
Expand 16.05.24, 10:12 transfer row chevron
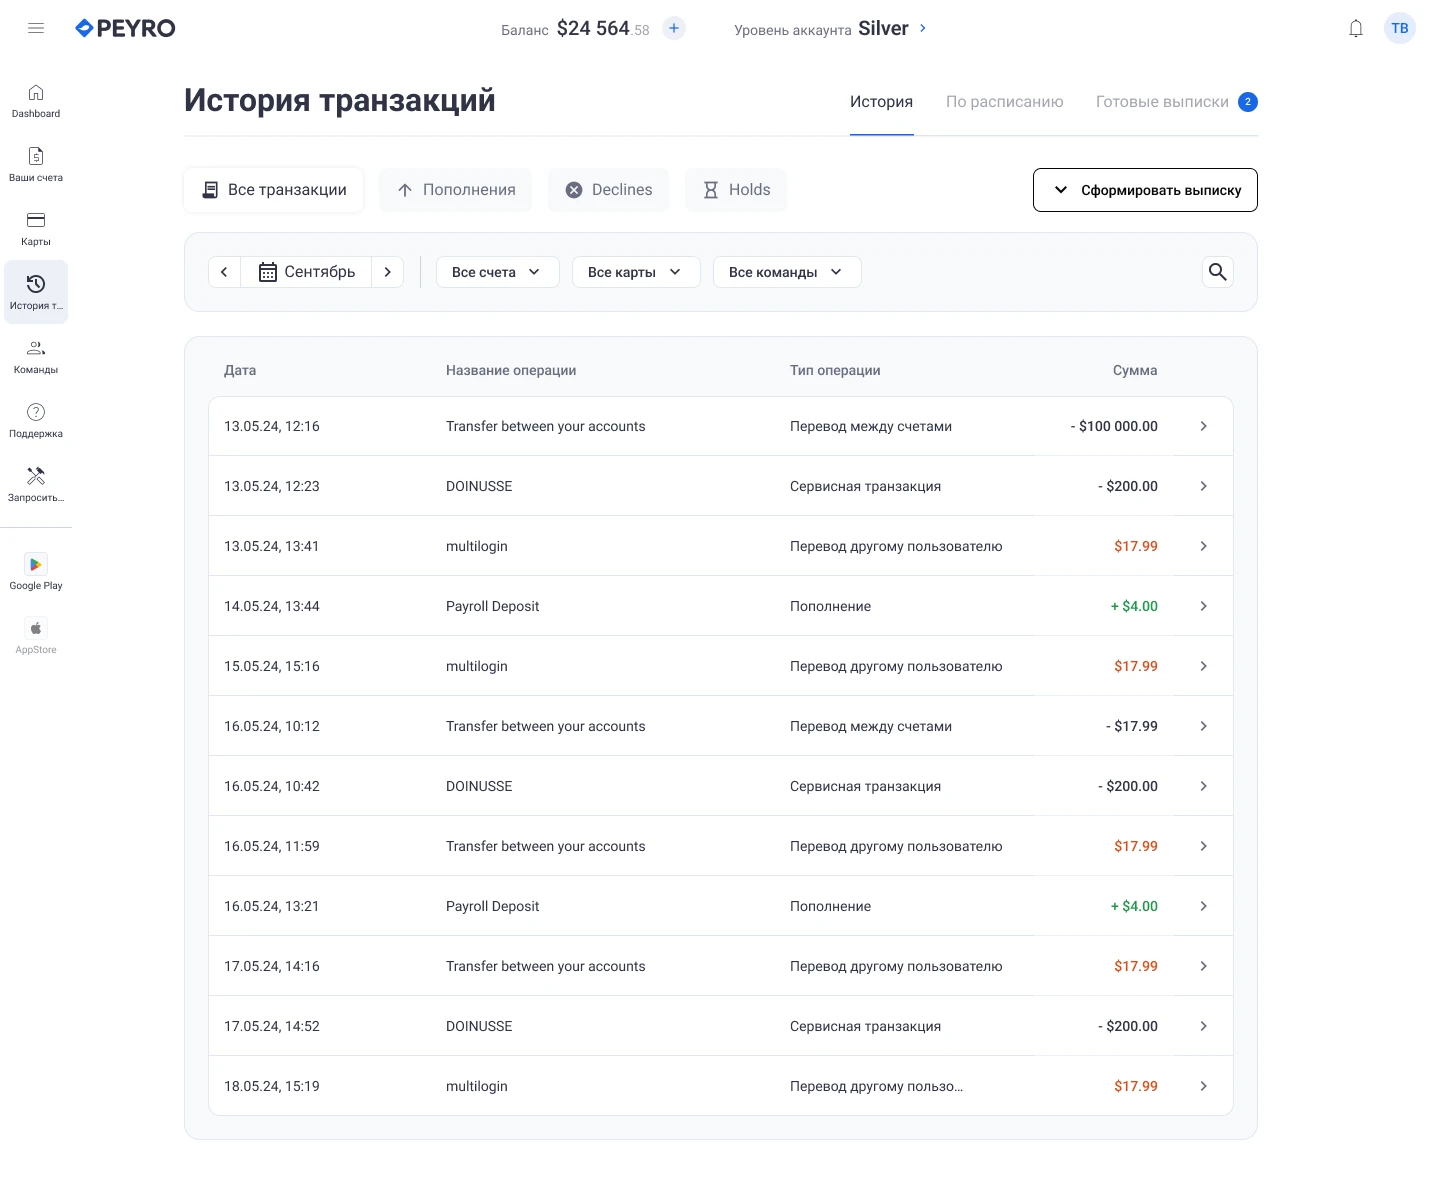coord(1203,726)
